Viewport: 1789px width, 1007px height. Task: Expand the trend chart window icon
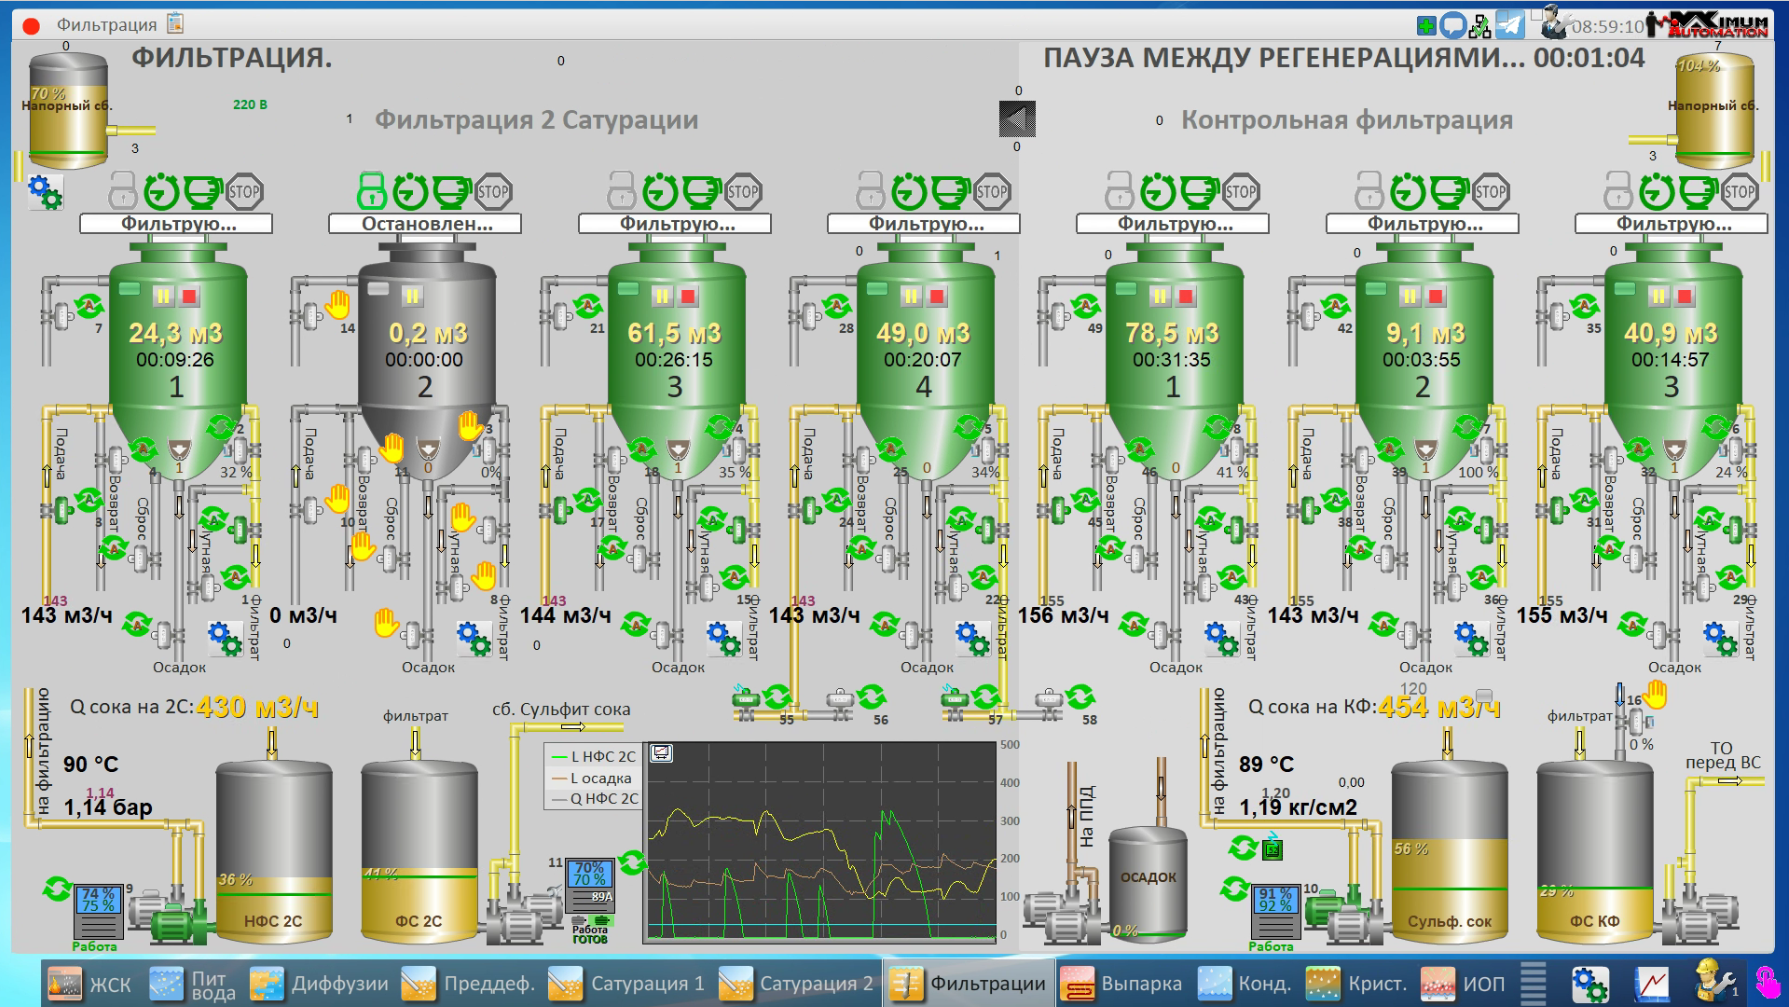pyautogui.click(x=661, y=753)
